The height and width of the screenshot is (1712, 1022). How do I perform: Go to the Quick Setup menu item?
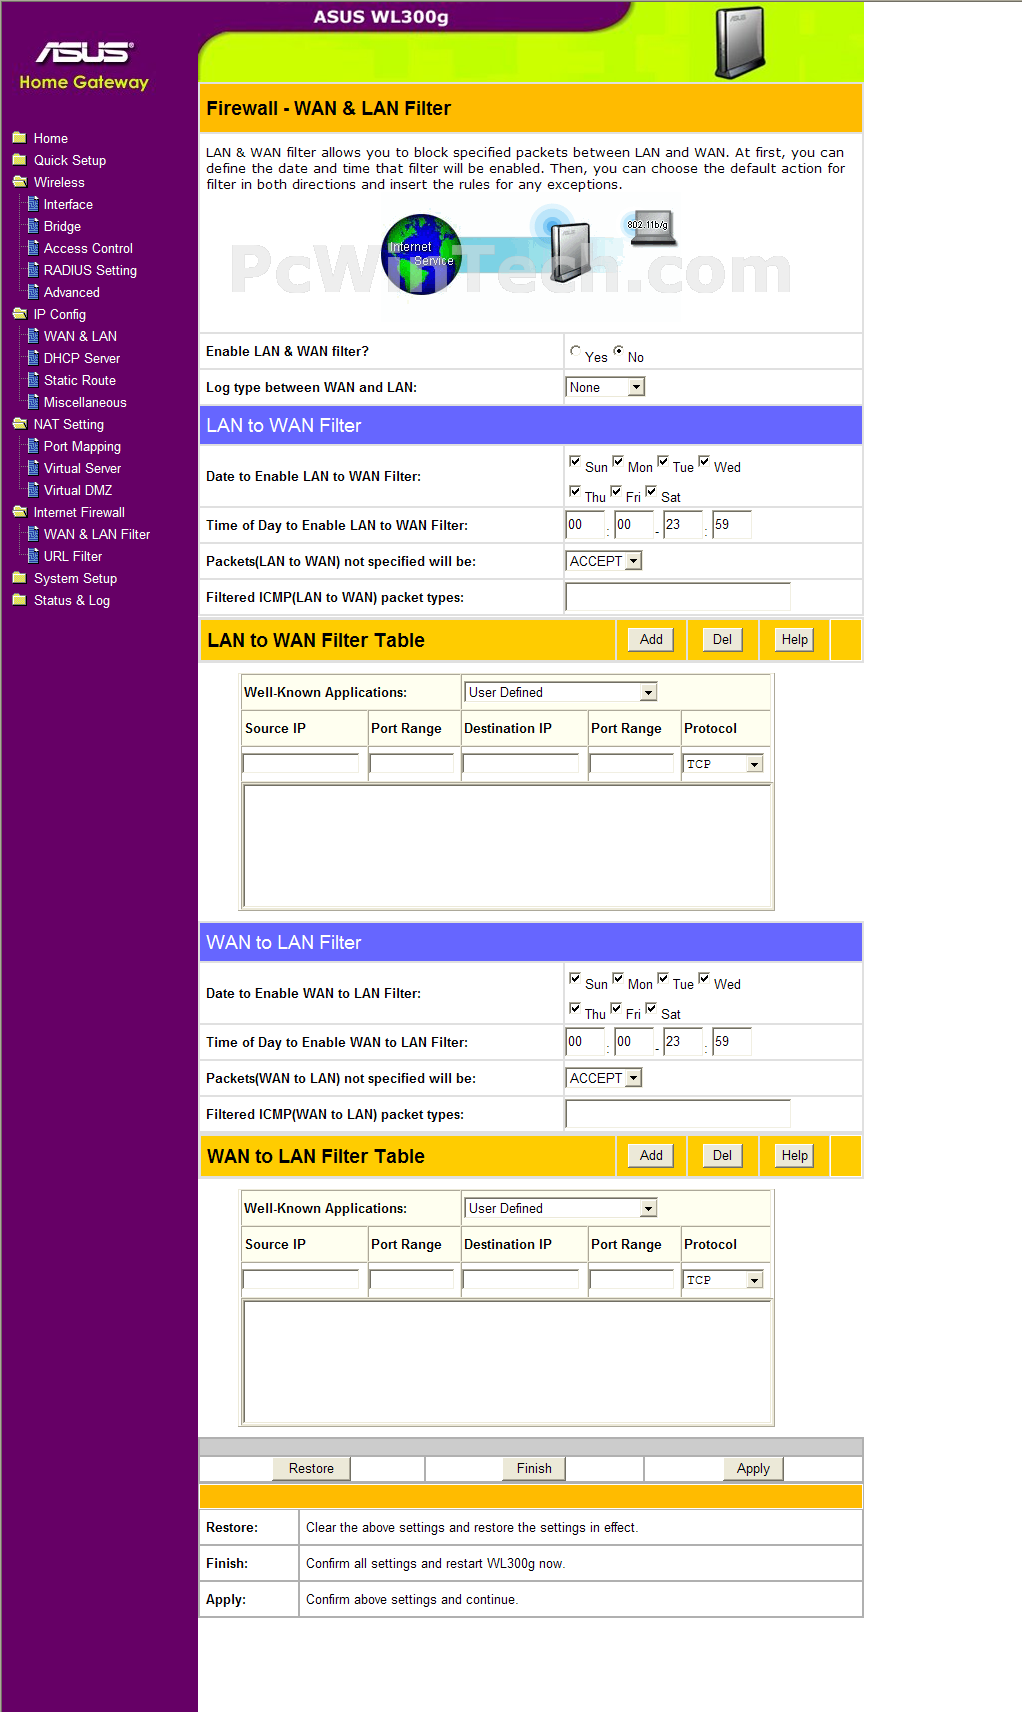tap(70, 160)
